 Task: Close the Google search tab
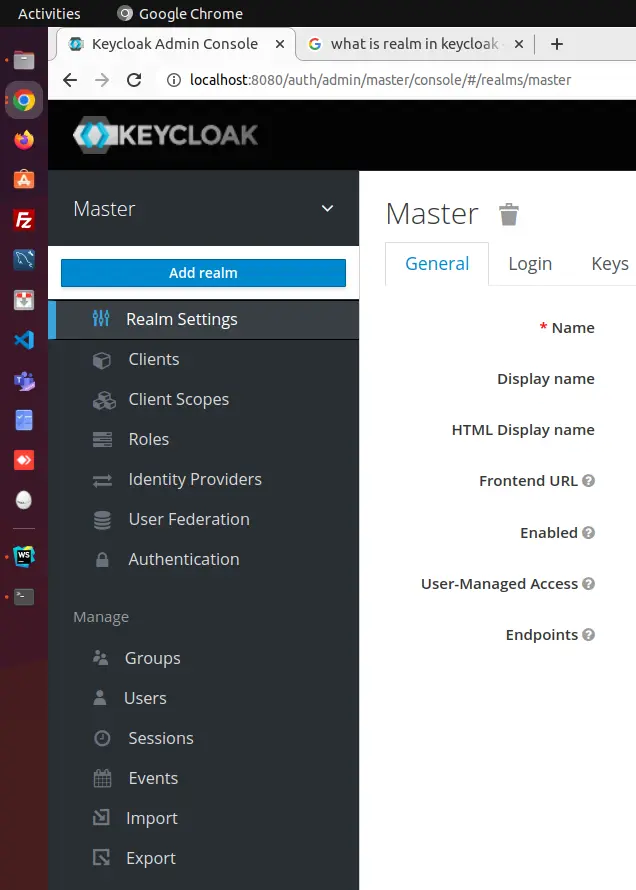[519, 44]
